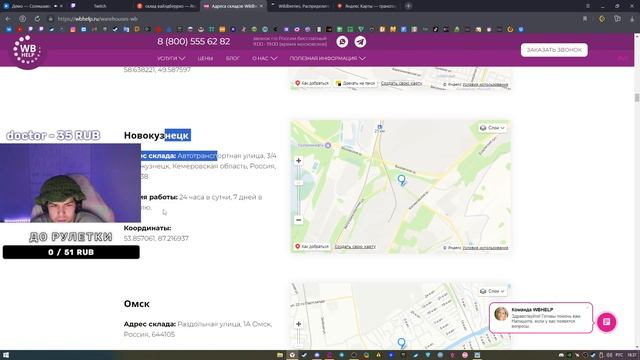Open the БЛОГ menu item
This screenshot has width=640, height=360.
point(233,58)
